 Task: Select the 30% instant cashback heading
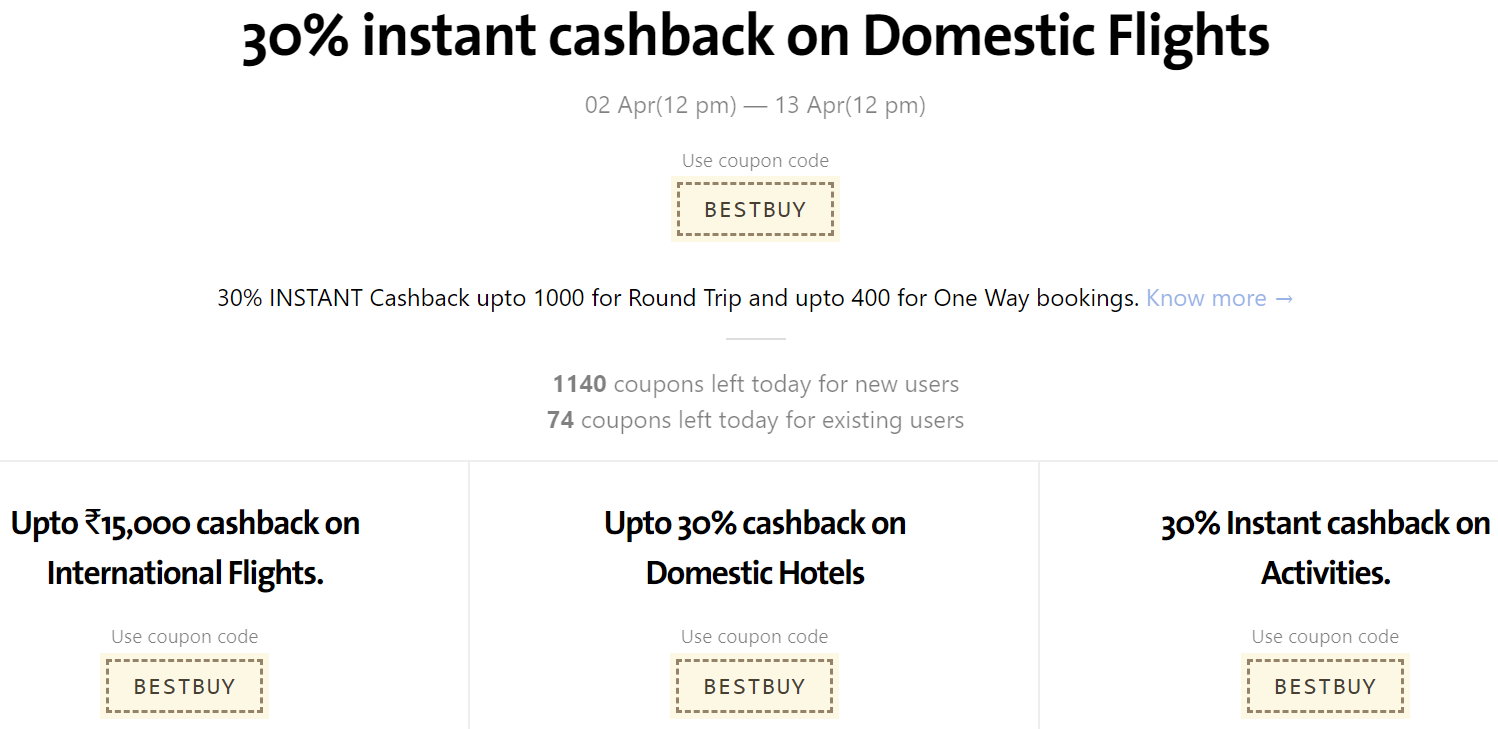pos(755,36)
